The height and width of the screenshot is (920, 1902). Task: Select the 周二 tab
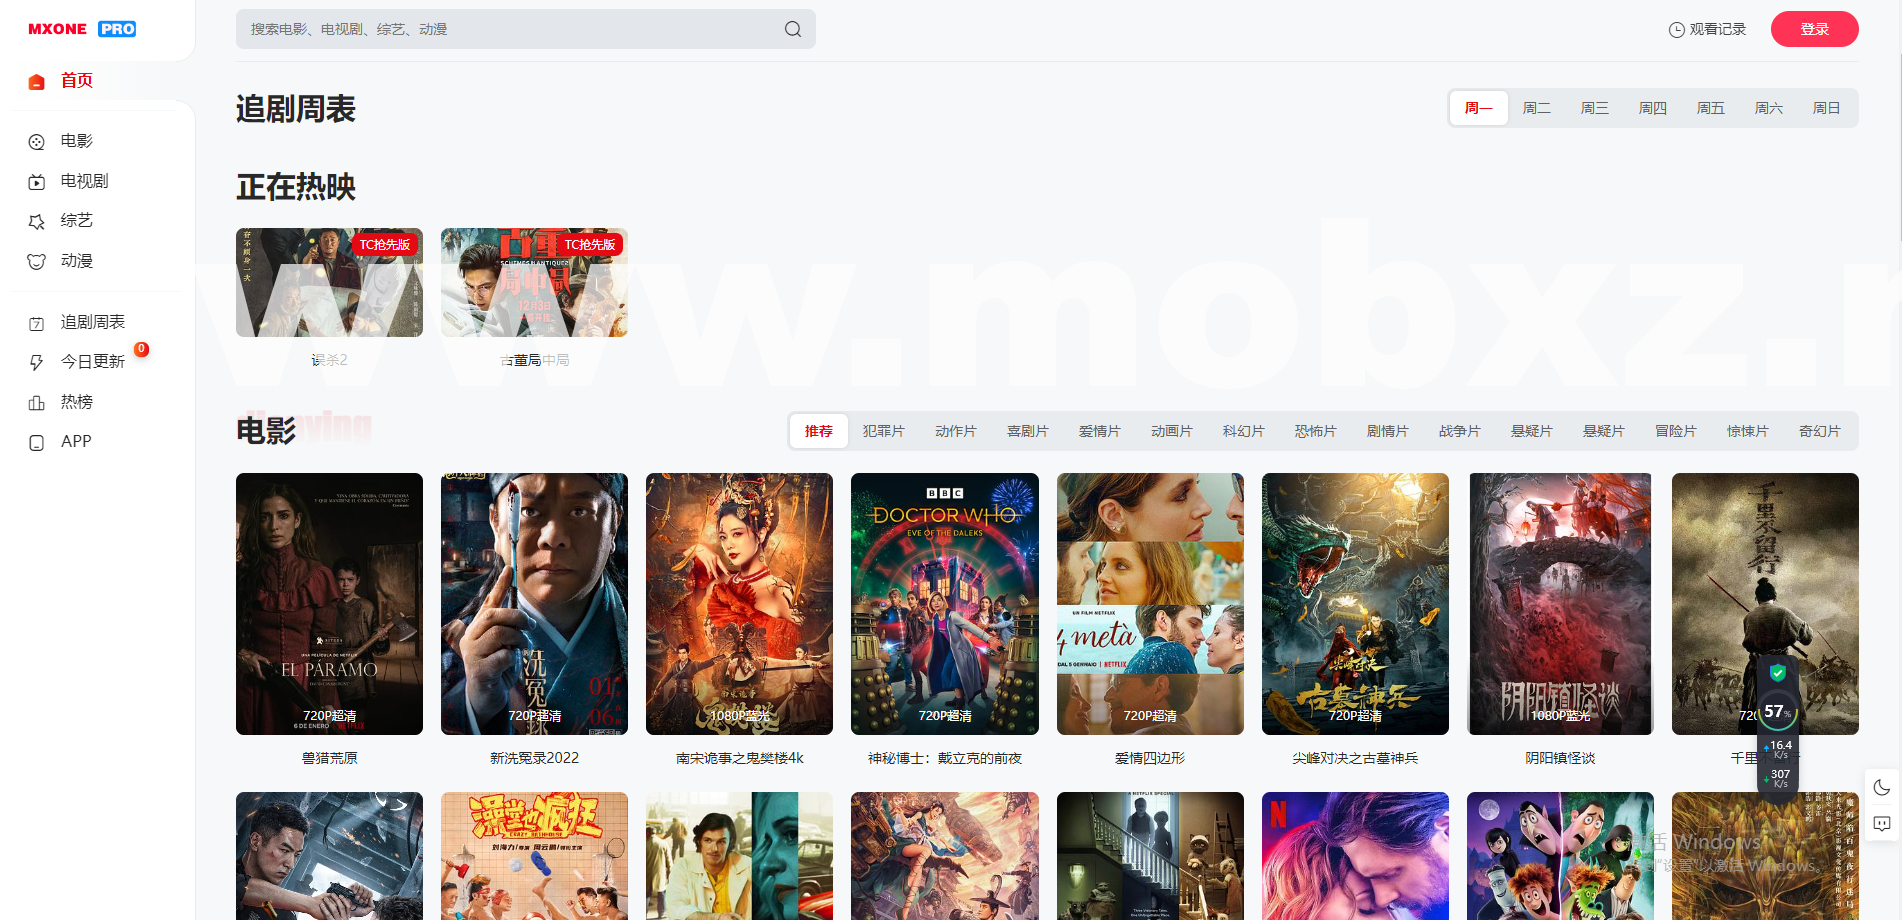1537,108
